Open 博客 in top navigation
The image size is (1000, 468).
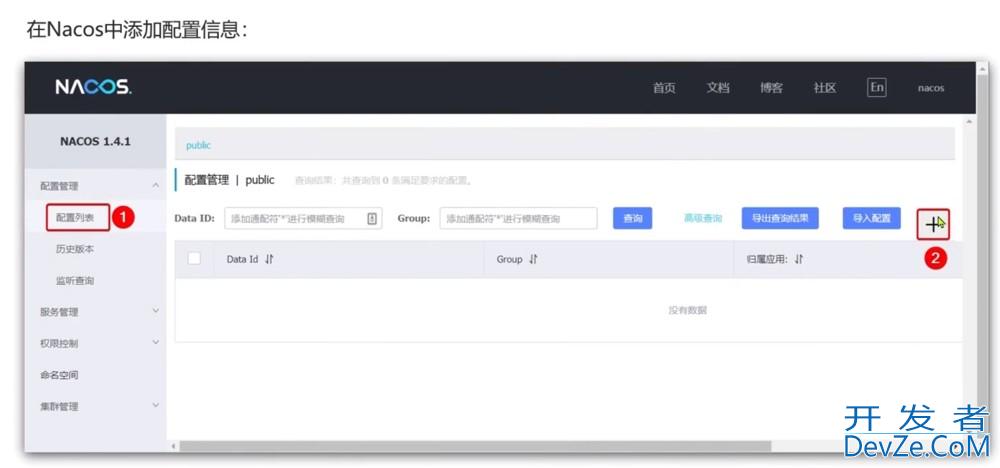771,88
